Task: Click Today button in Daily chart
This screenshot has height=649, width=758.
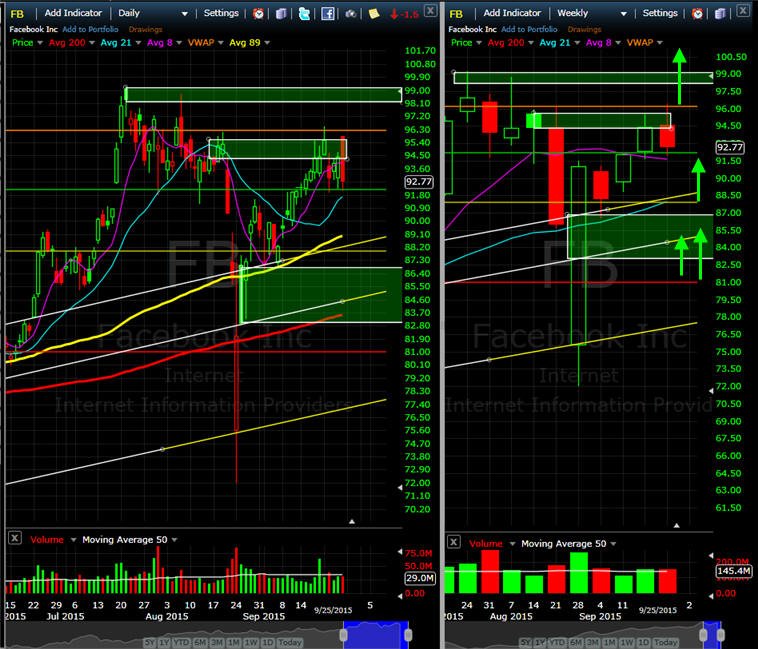Action: [x=290, y=642]
